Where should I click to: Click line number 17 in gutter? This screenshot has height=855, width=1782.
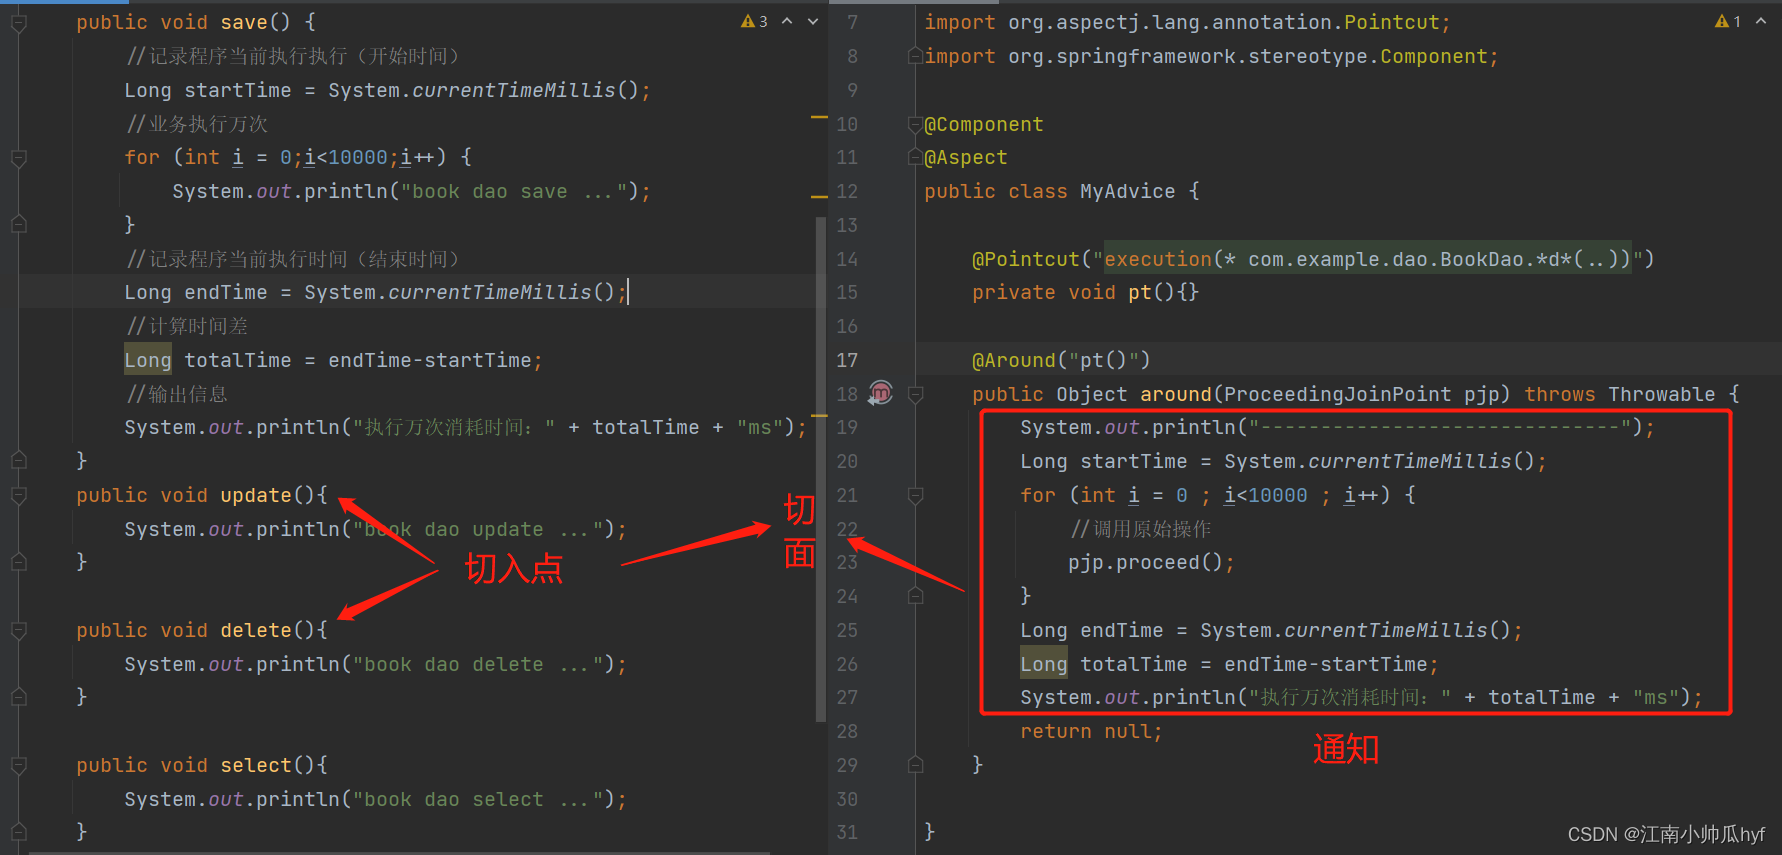(847, 360)
